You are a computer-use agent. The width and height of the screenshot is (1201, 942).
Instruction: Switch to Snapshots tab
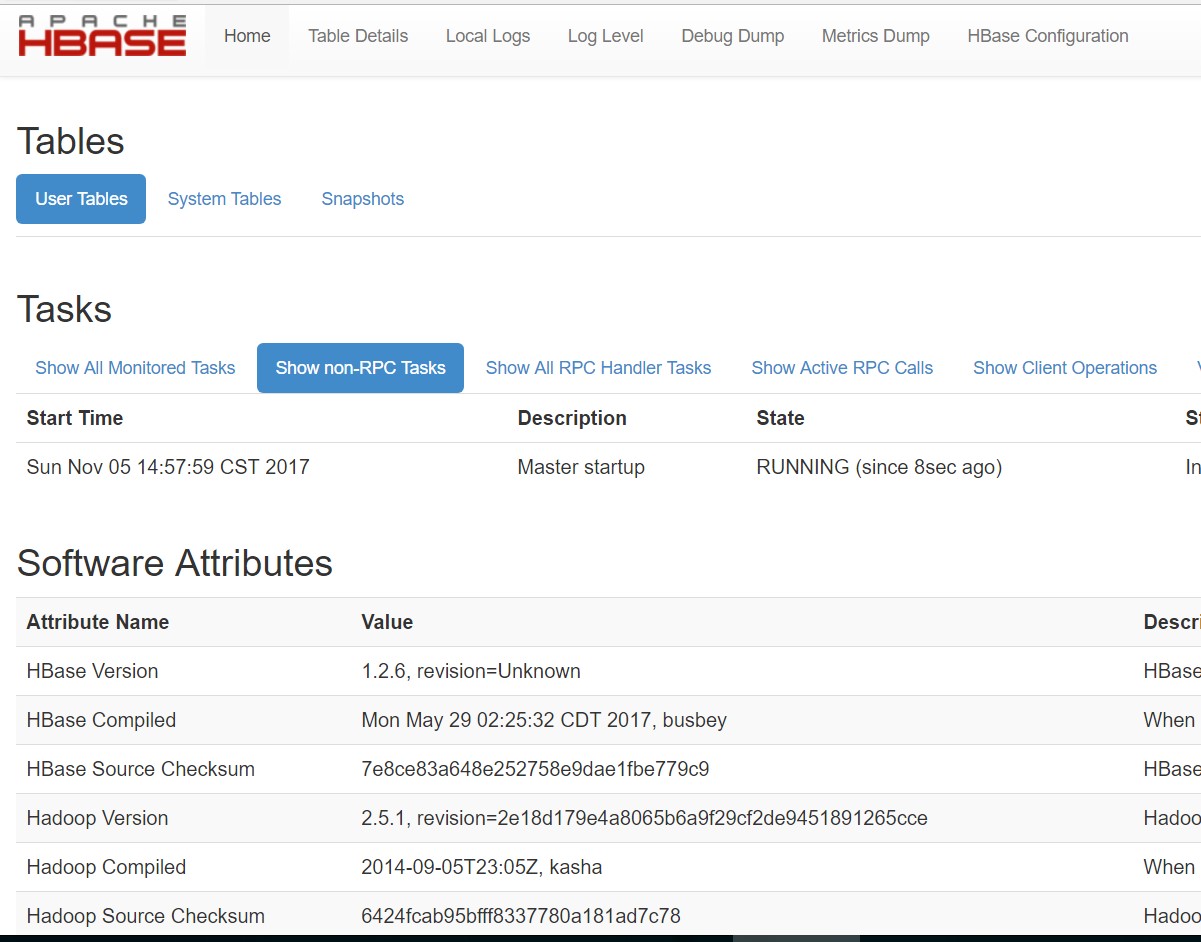[x=363, y=199]
